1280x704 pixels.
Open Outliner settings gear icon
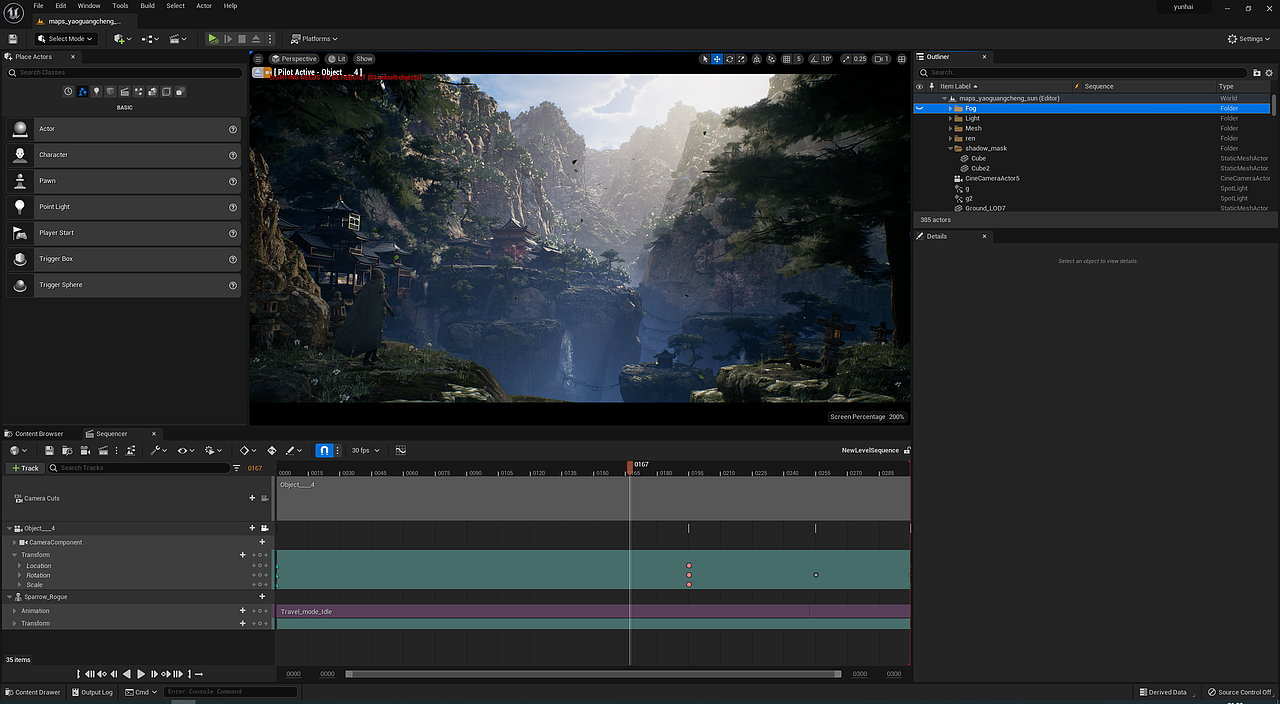pos(1271,72)
